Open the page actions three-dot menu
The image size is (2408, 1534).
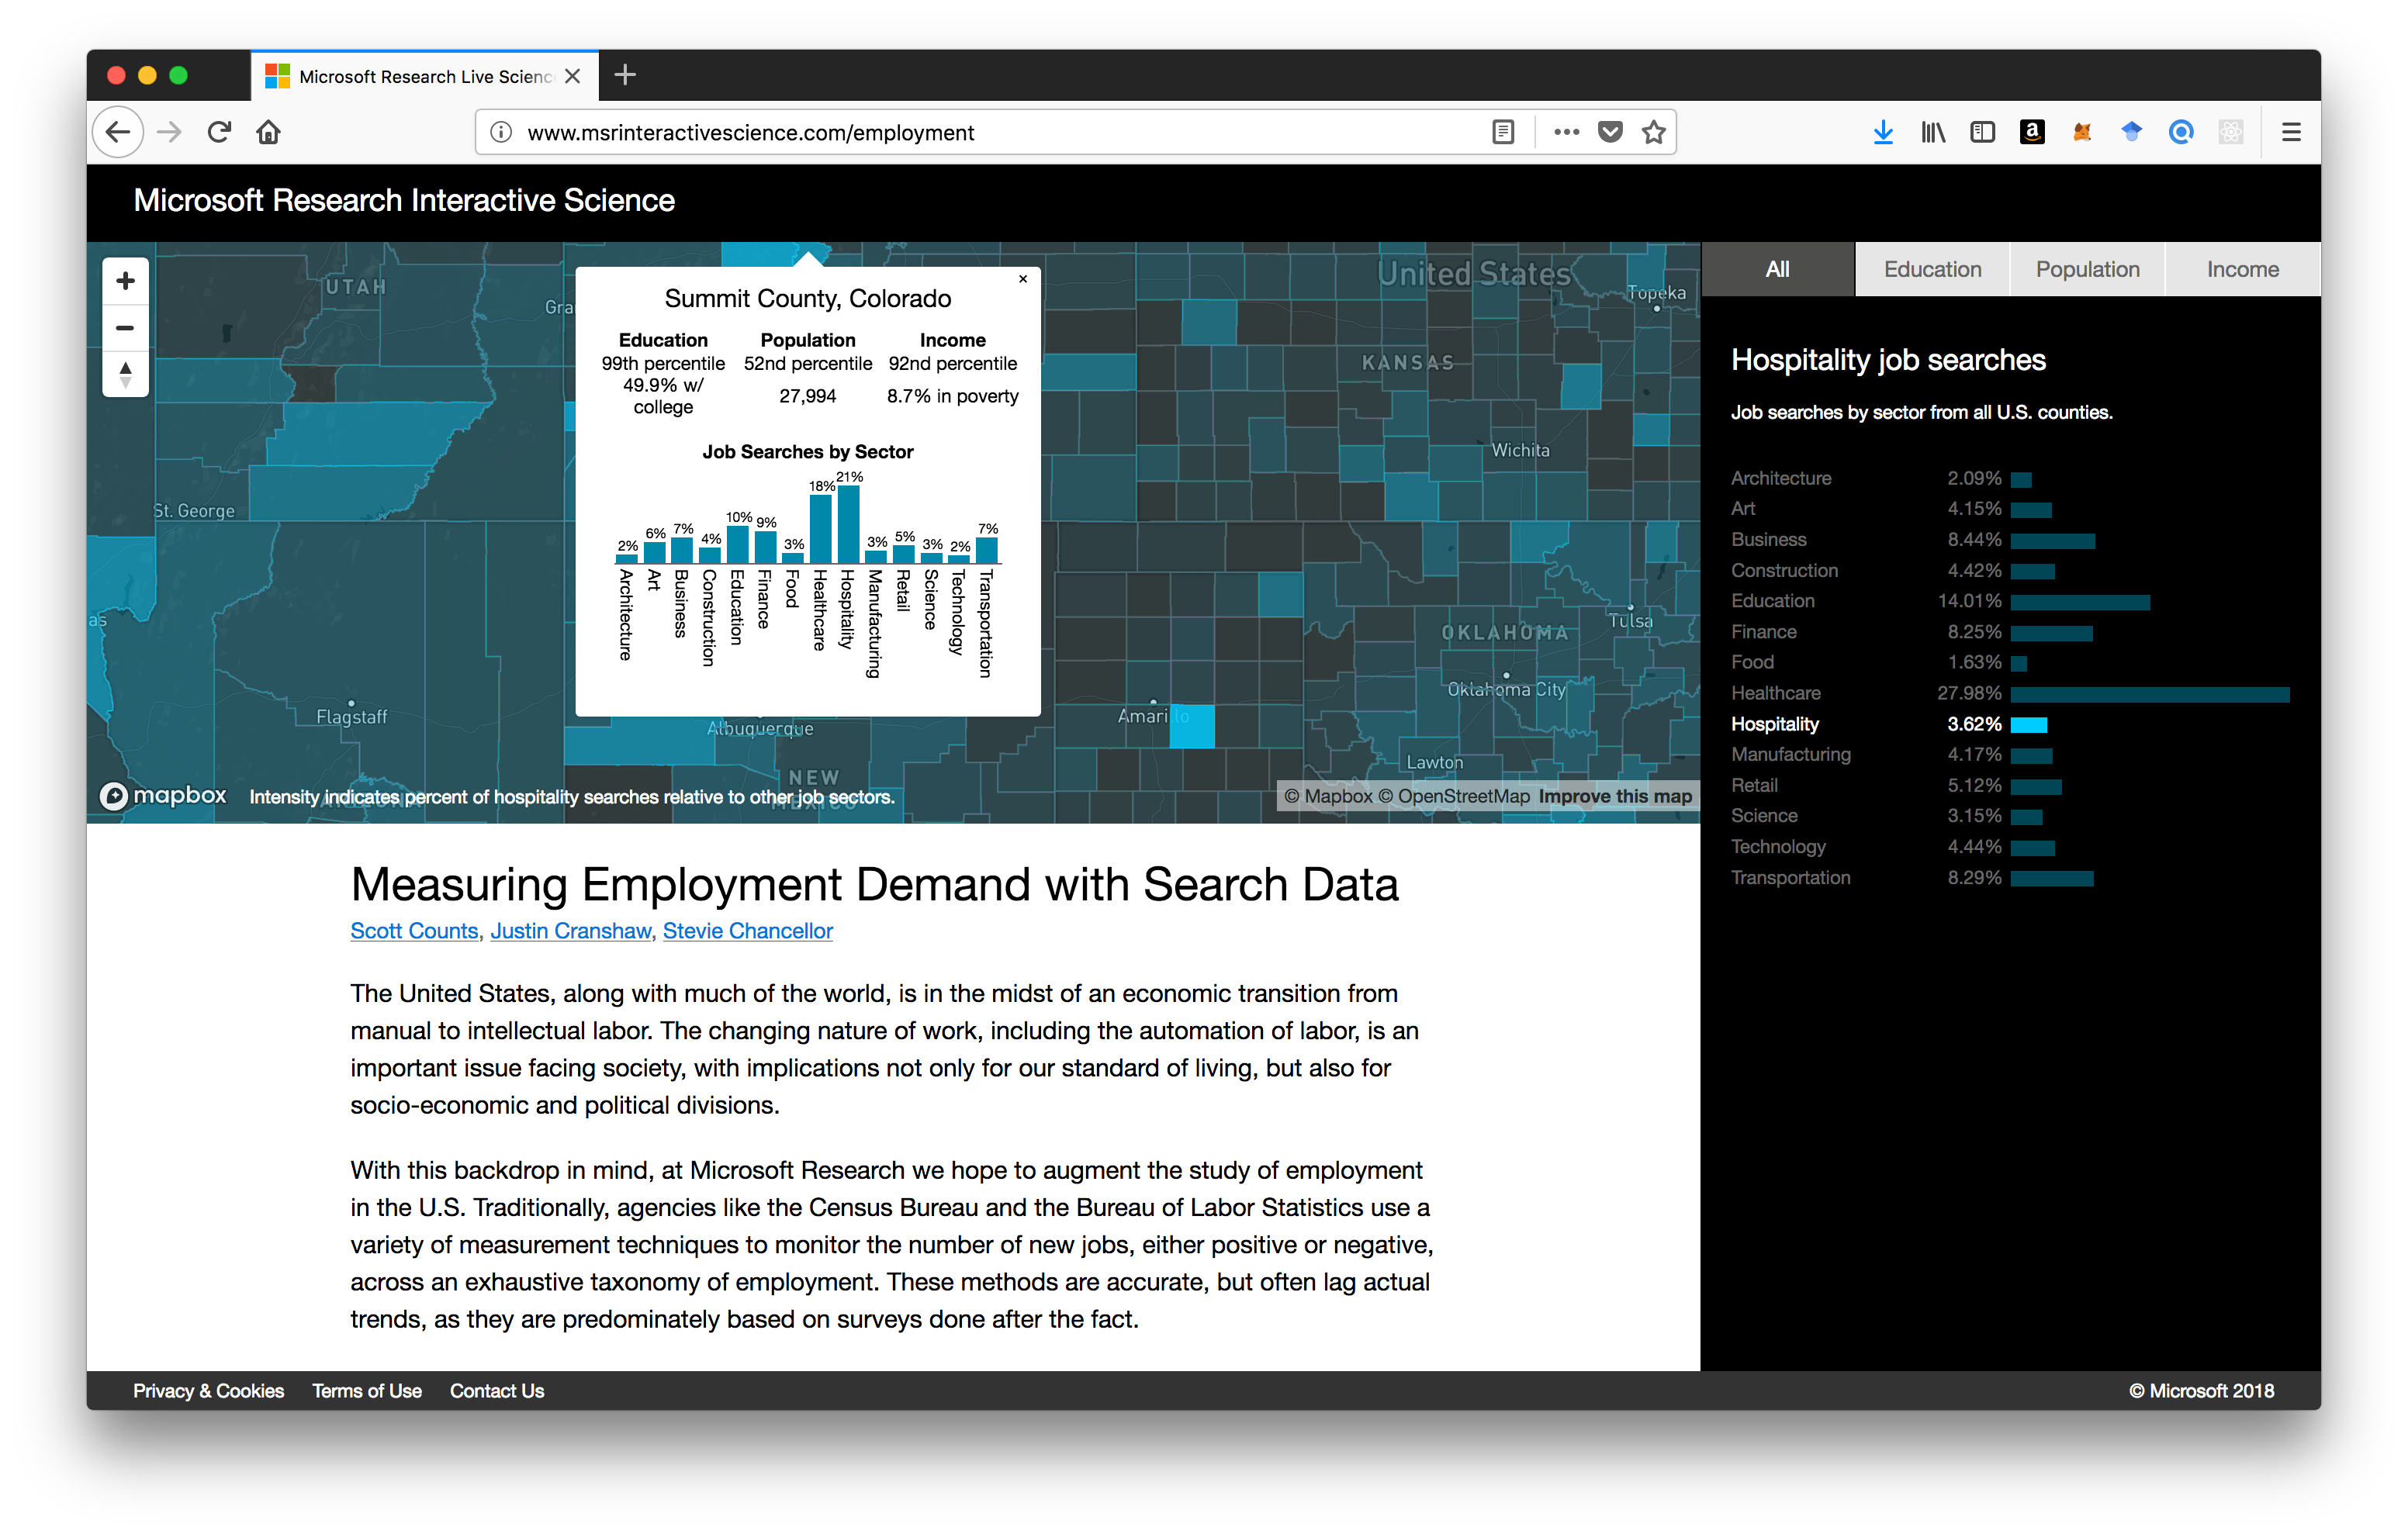click(1566, 131)
